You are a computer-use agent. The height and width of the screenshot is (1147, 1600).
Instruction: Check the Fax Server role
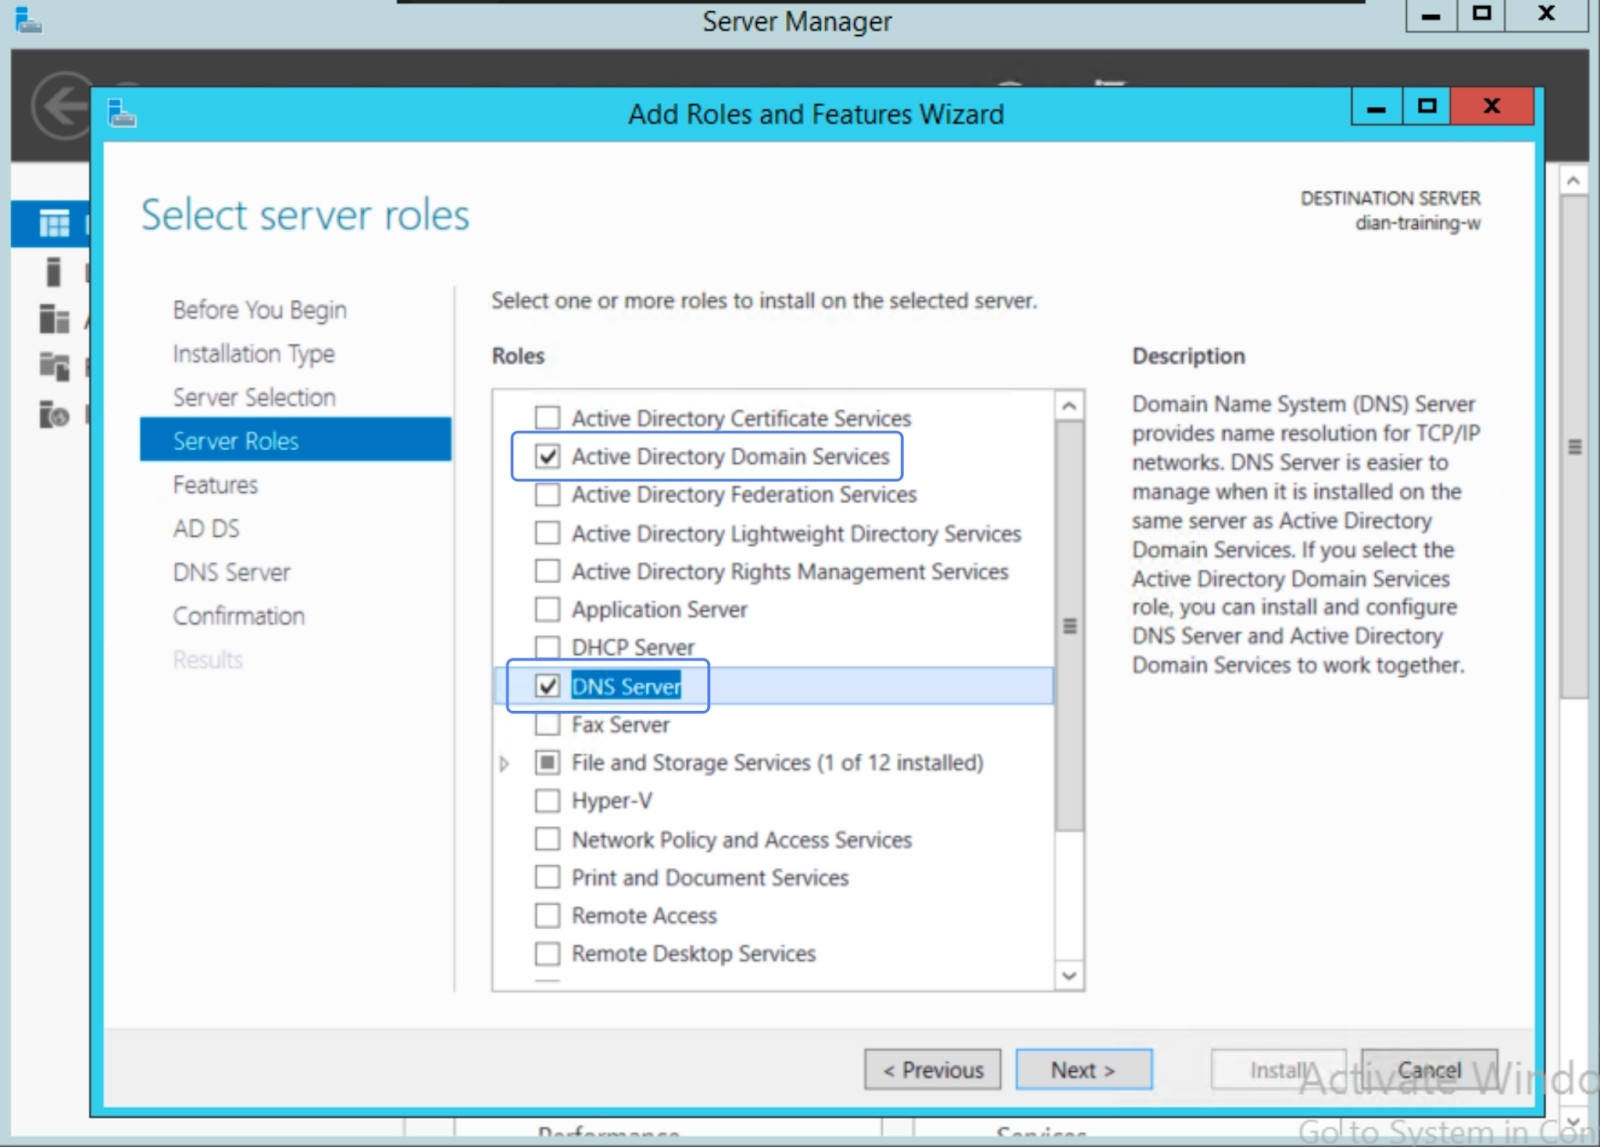point(548,724)
